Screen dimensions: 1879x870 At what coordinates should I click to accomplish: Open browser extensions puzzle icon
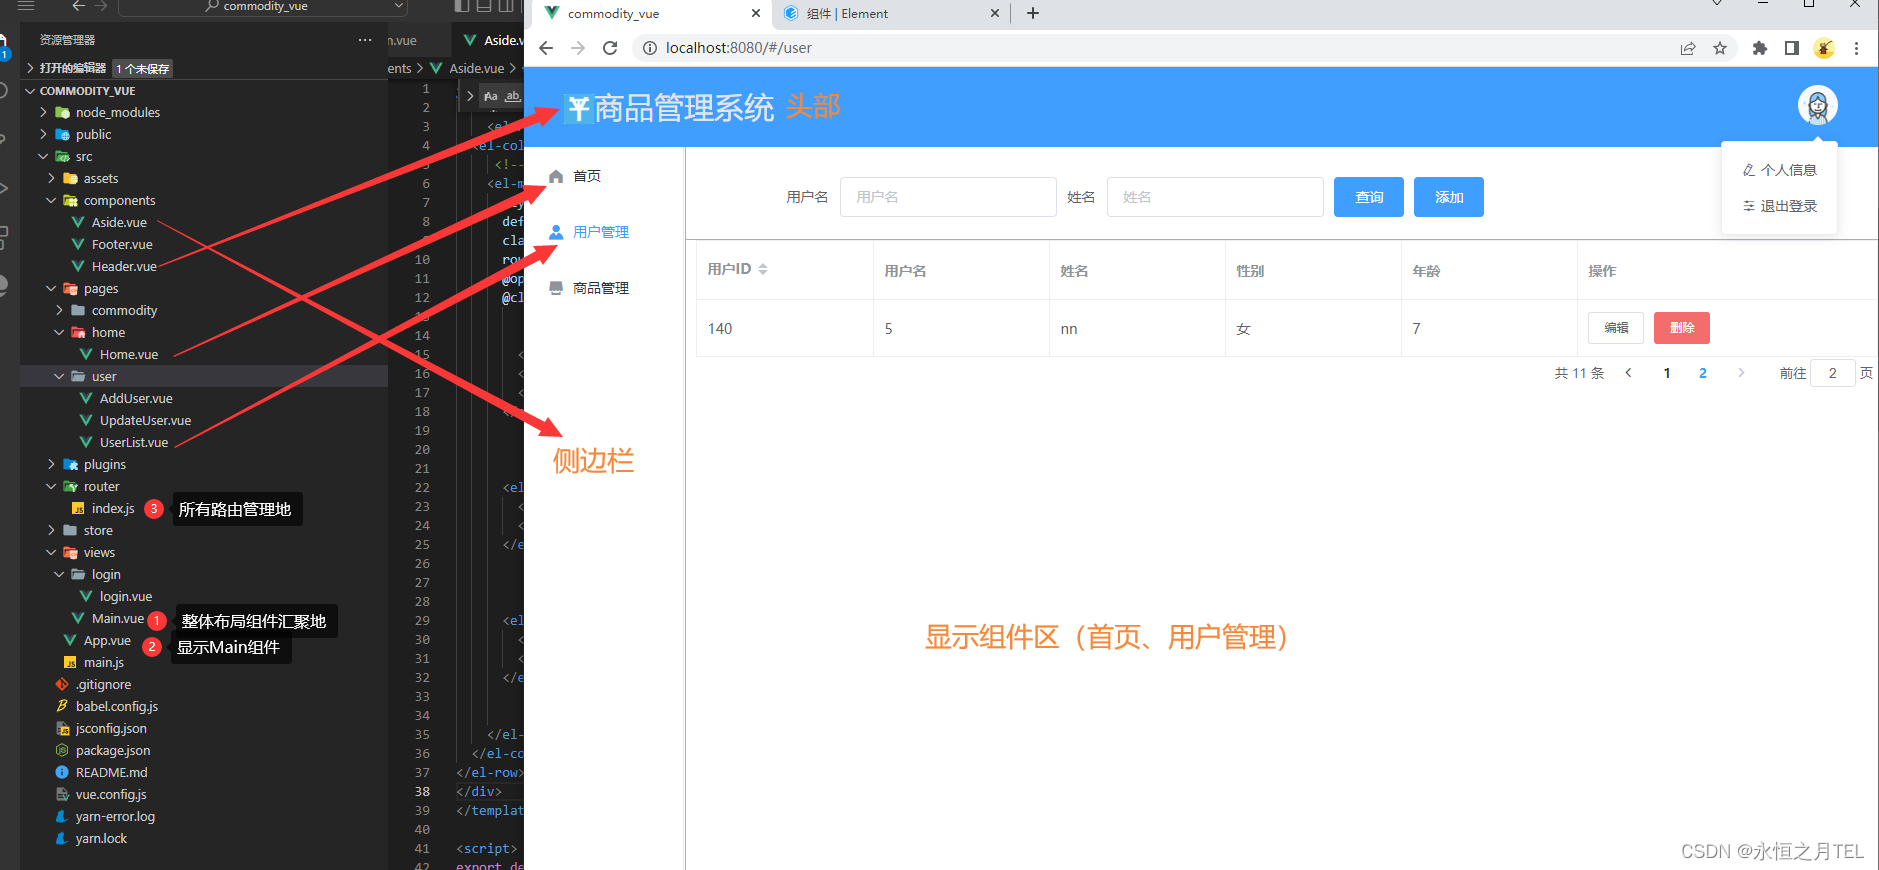[1760, 48]
